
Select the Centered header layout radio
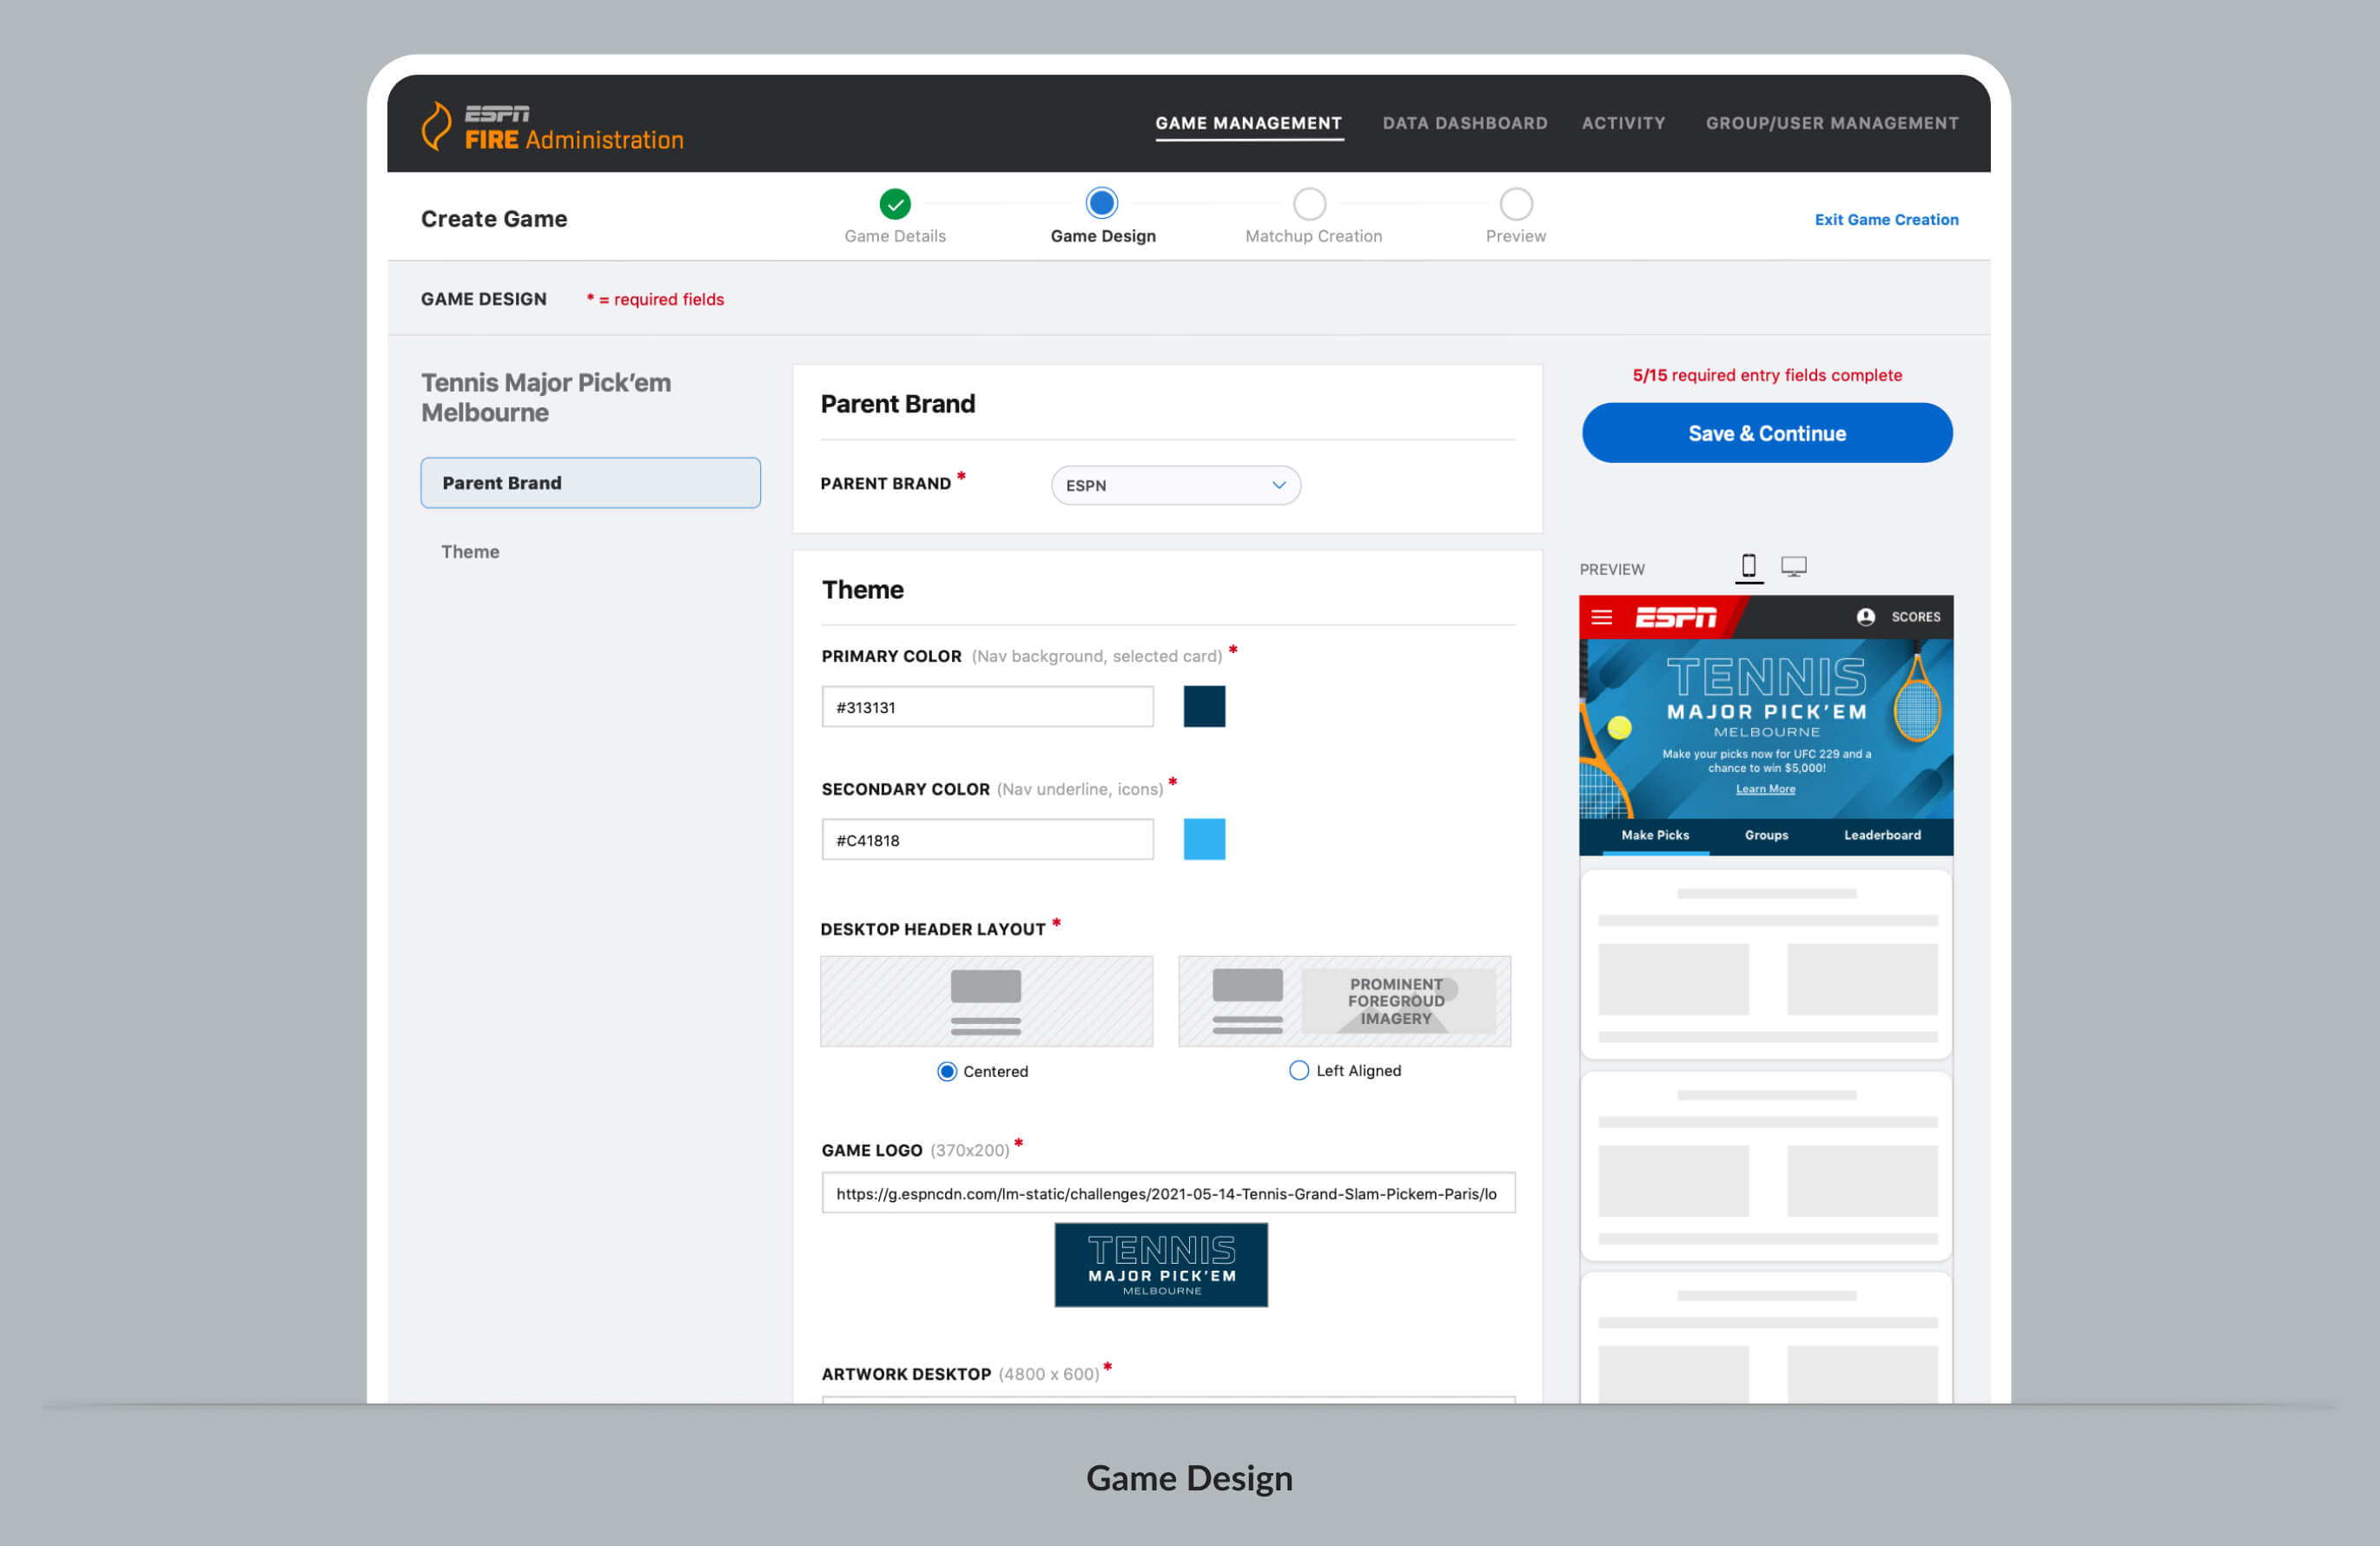point(946,1071)
